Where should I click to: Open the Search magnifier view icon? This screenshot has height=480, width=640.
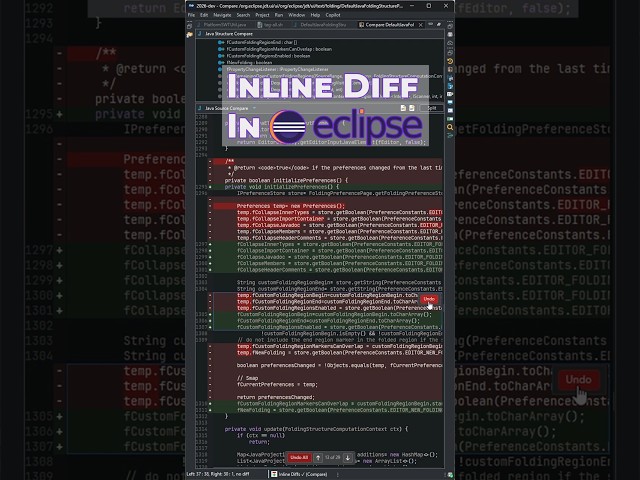[450, 127]
